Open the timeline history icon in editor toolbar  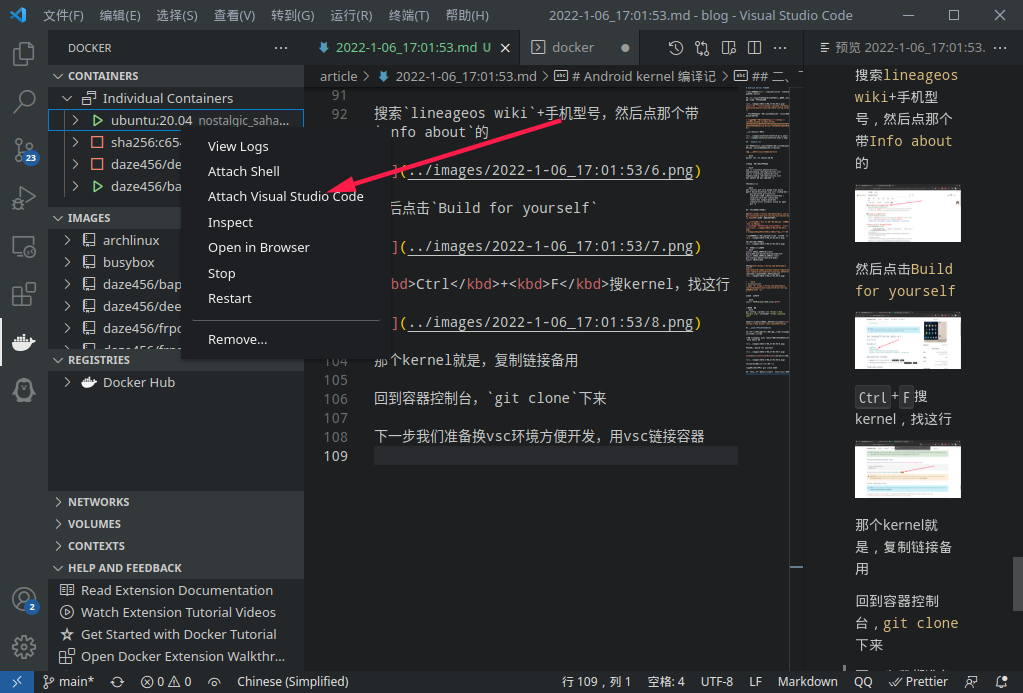(676, 47)
